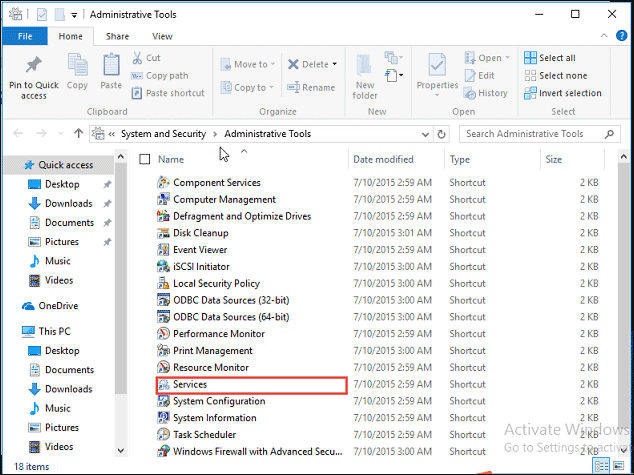The height and width of the screenshot is (475, 634).
Task: Click the Select all icon
Action: (x=530, y=58)
